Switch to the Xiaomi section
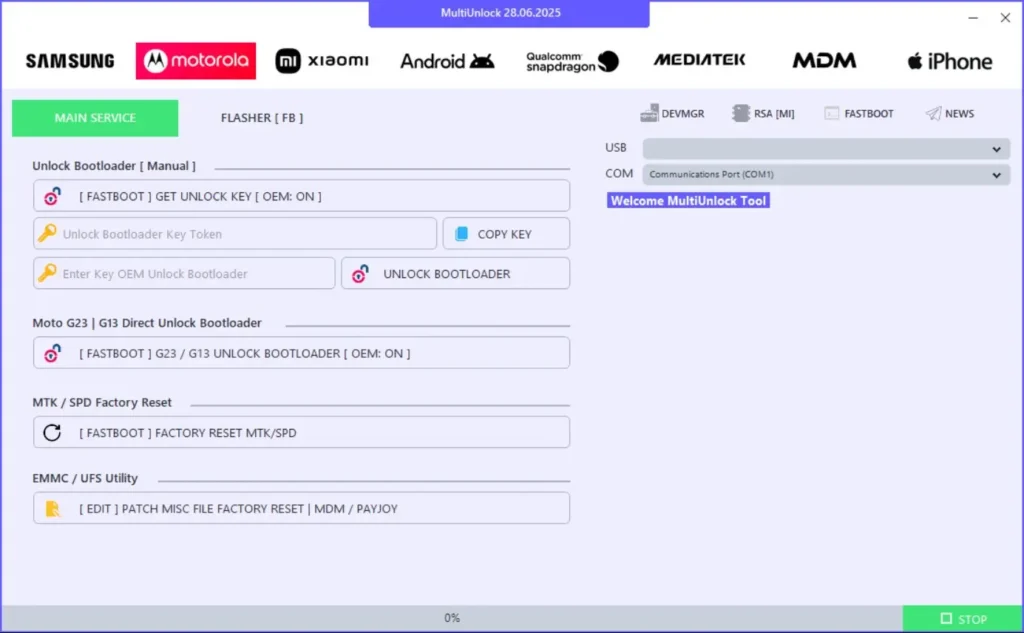 (x=321, y=61)
